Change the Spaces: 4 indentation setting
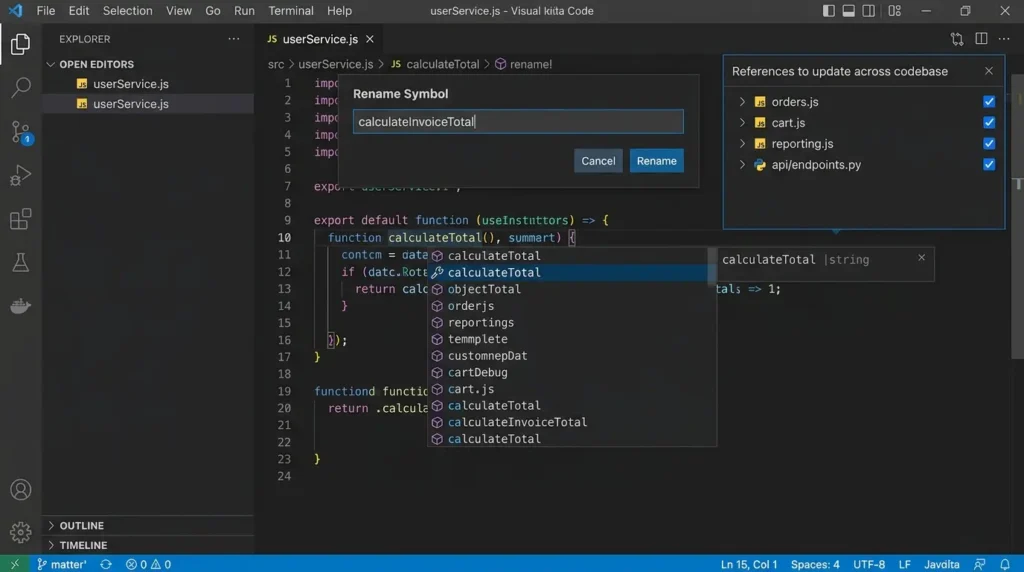 814,564
